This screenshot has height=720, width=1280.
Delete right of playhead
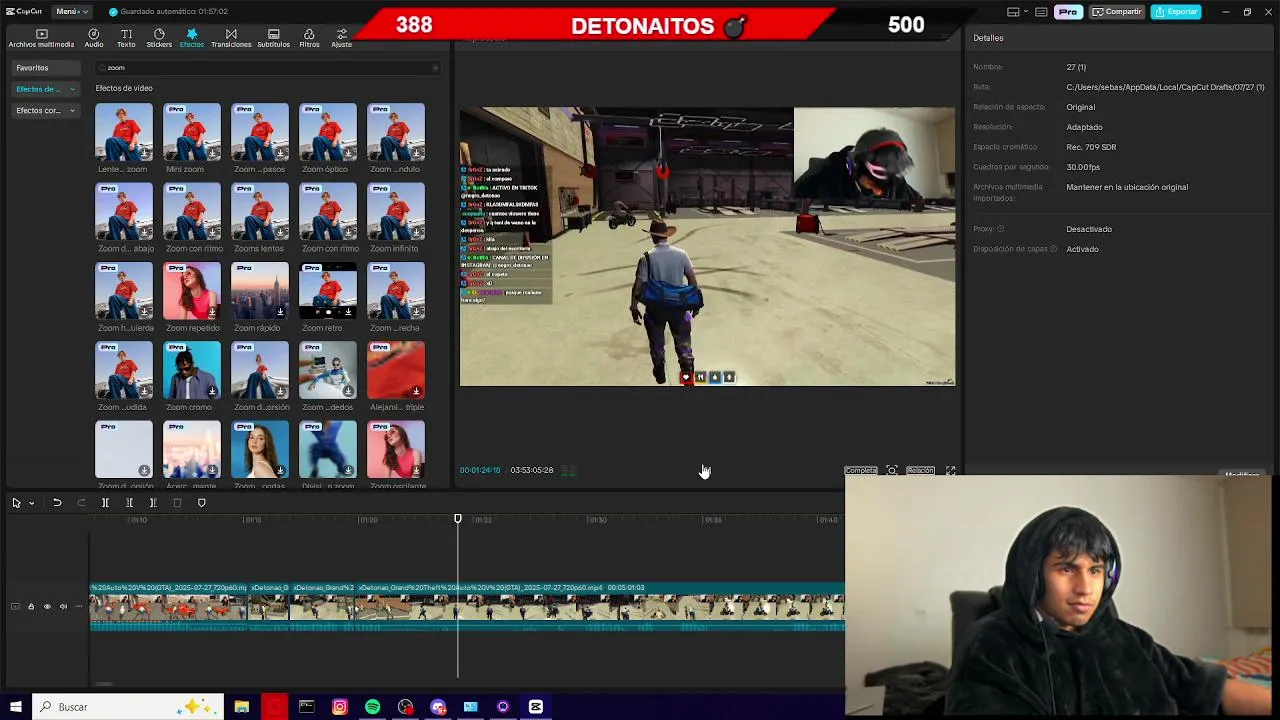(x=153, y=503)
